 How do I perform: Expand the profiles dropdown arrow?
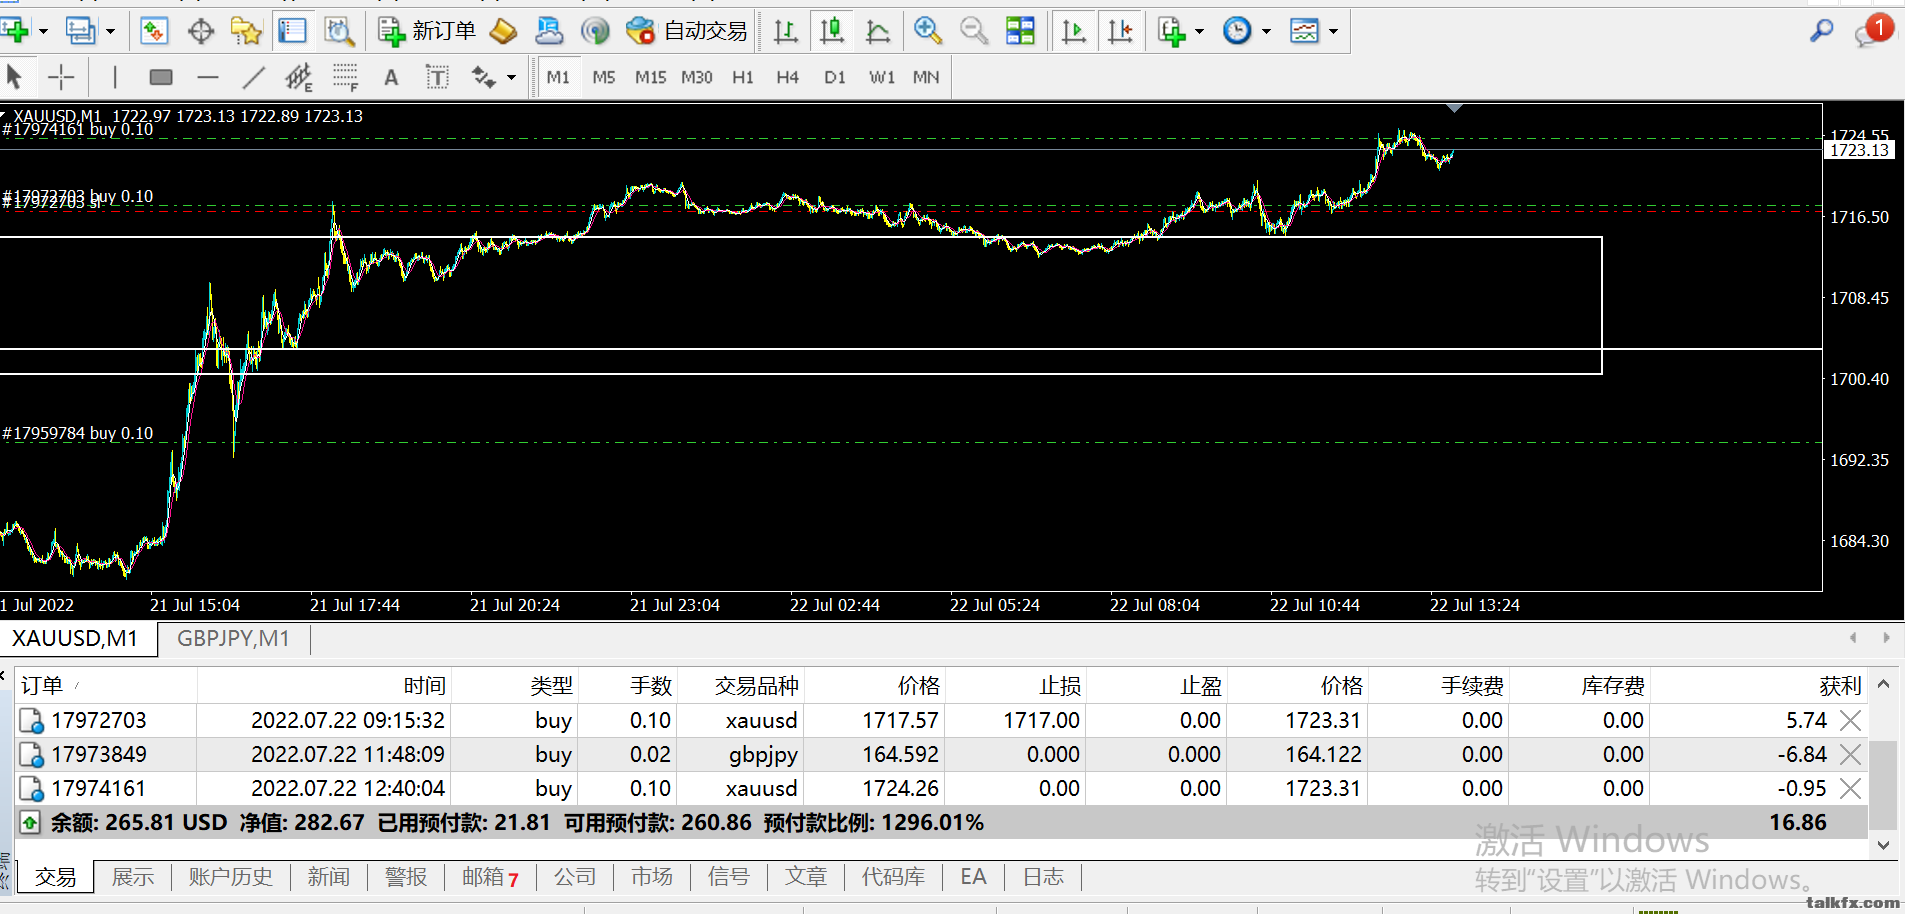110,31
